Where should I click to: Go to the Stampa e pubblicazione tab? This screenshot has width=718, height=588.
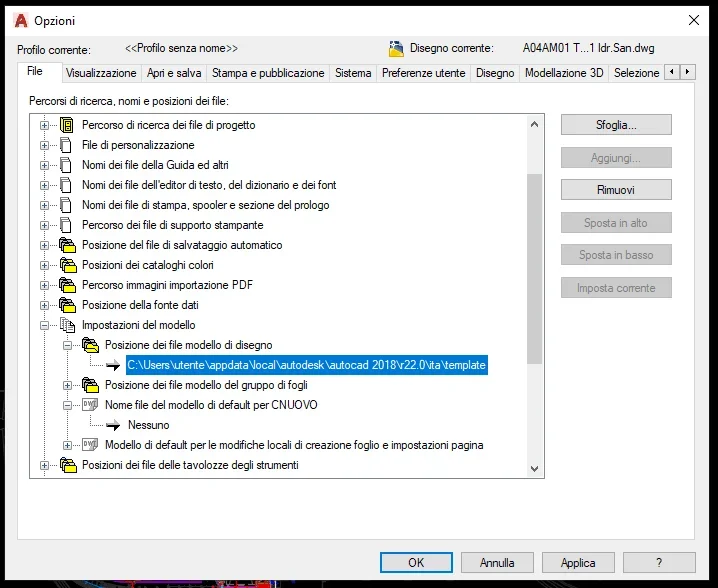[x=268, y=73]
